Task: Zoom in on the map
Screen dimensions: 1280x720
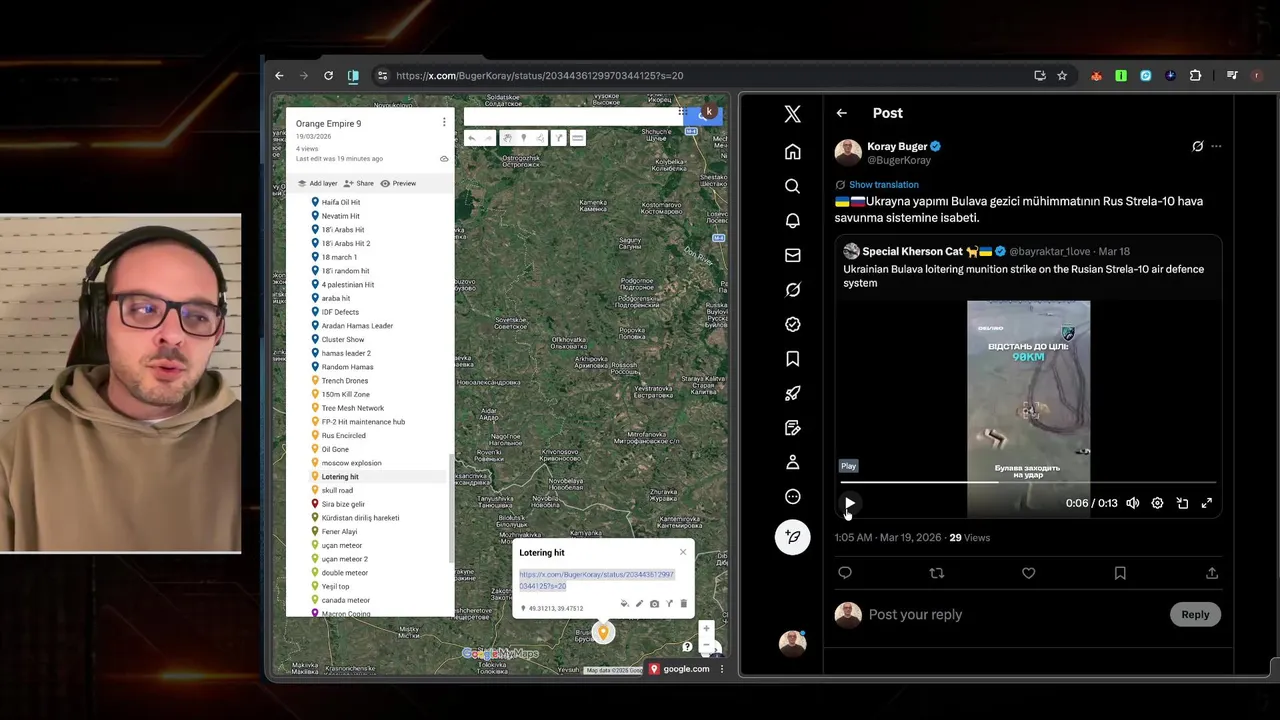Action: tap(706, 629)
